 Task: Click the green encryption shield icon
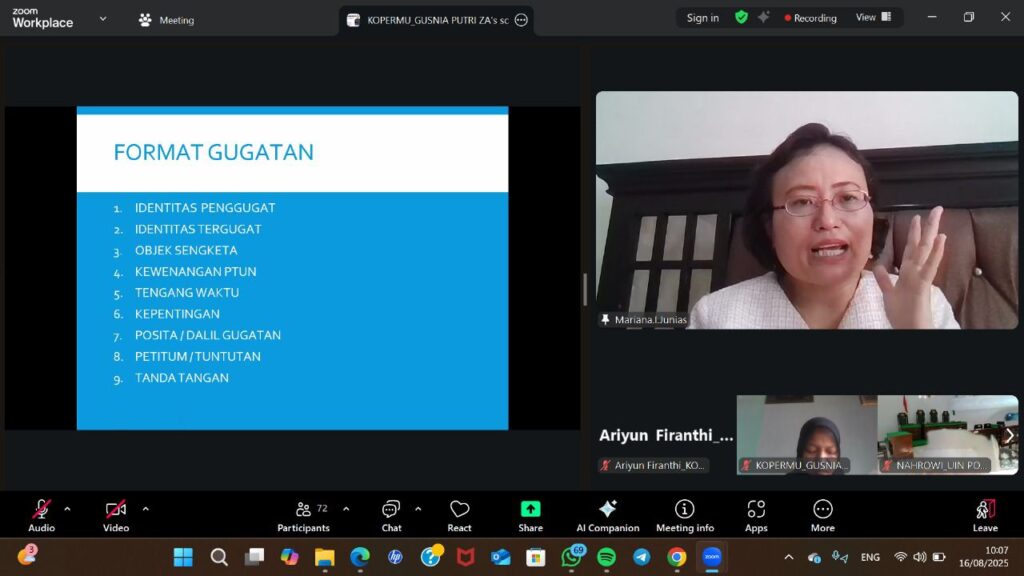click(x=741, y=18)
